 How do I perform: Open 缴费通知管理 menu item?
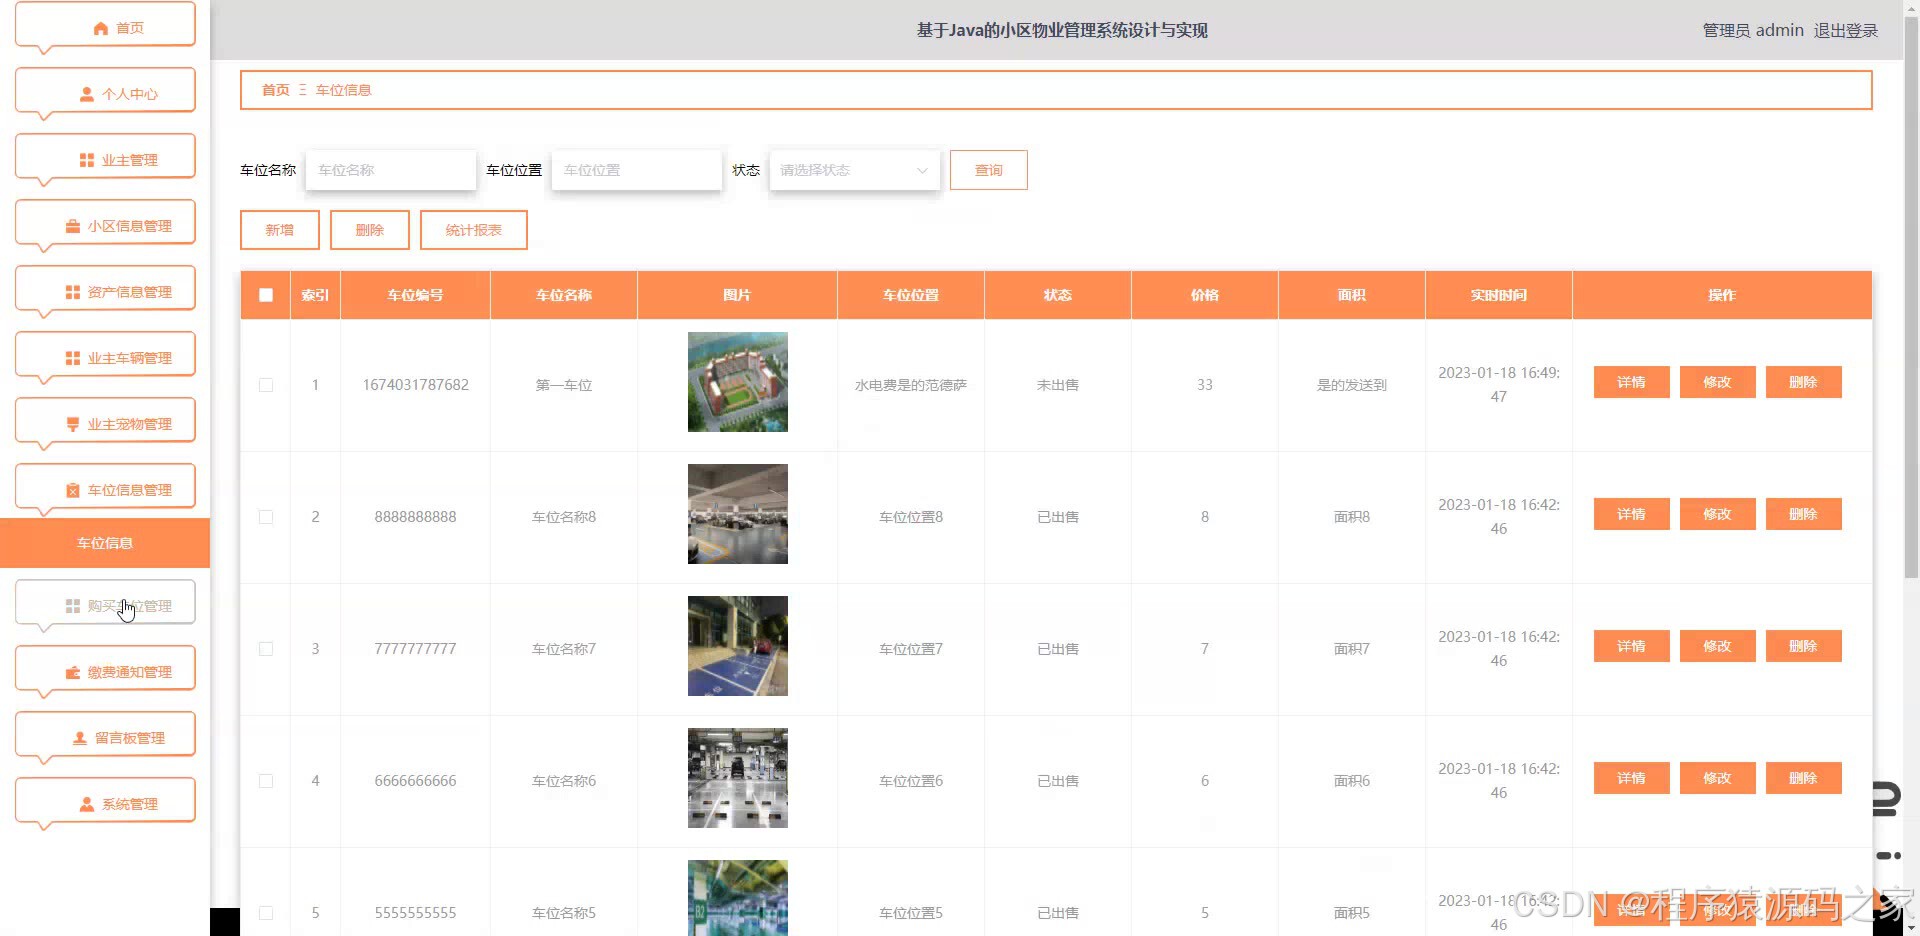tap(105, 670)
